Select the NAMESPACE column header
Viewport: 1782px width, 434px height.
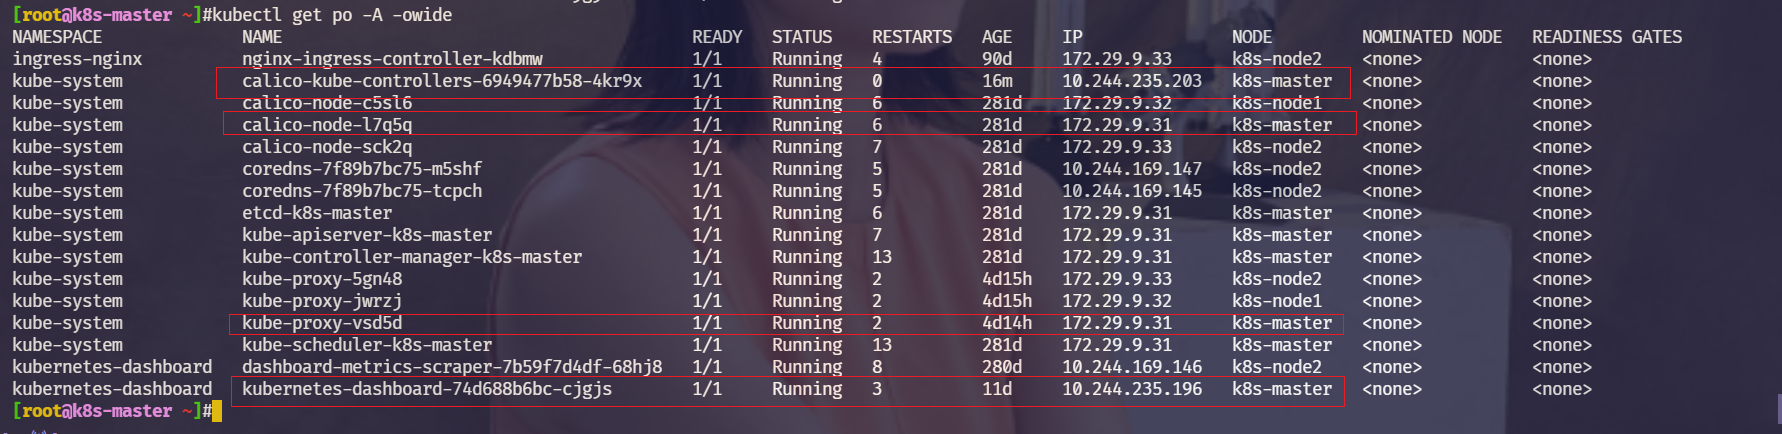[57, 37]
